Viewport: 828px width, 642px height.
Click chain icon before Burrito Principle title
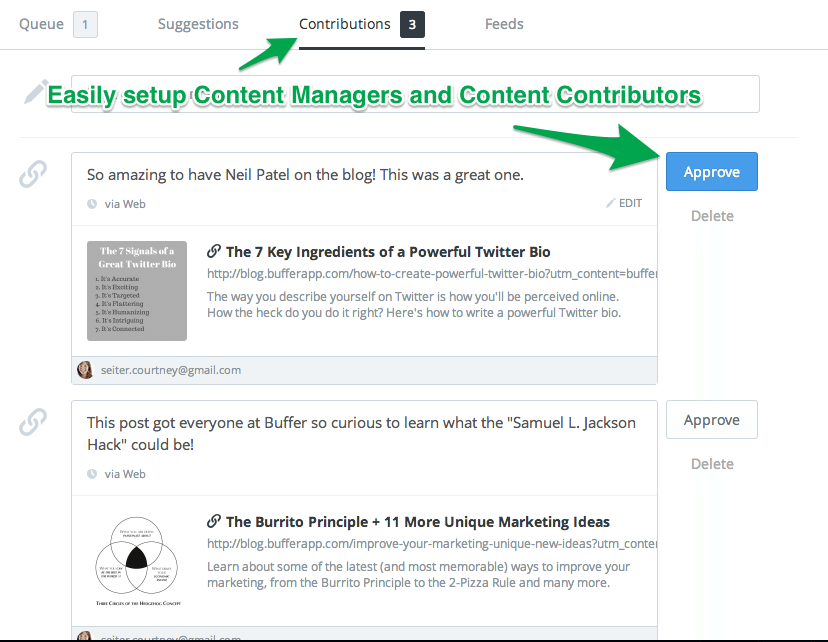pos(213,521)
